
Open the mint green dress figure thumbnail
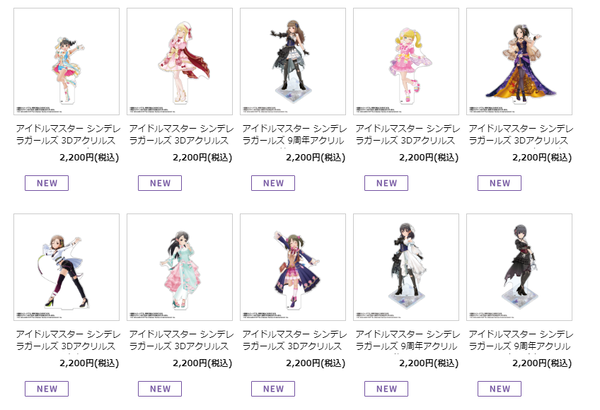click(x=179, y=267)
